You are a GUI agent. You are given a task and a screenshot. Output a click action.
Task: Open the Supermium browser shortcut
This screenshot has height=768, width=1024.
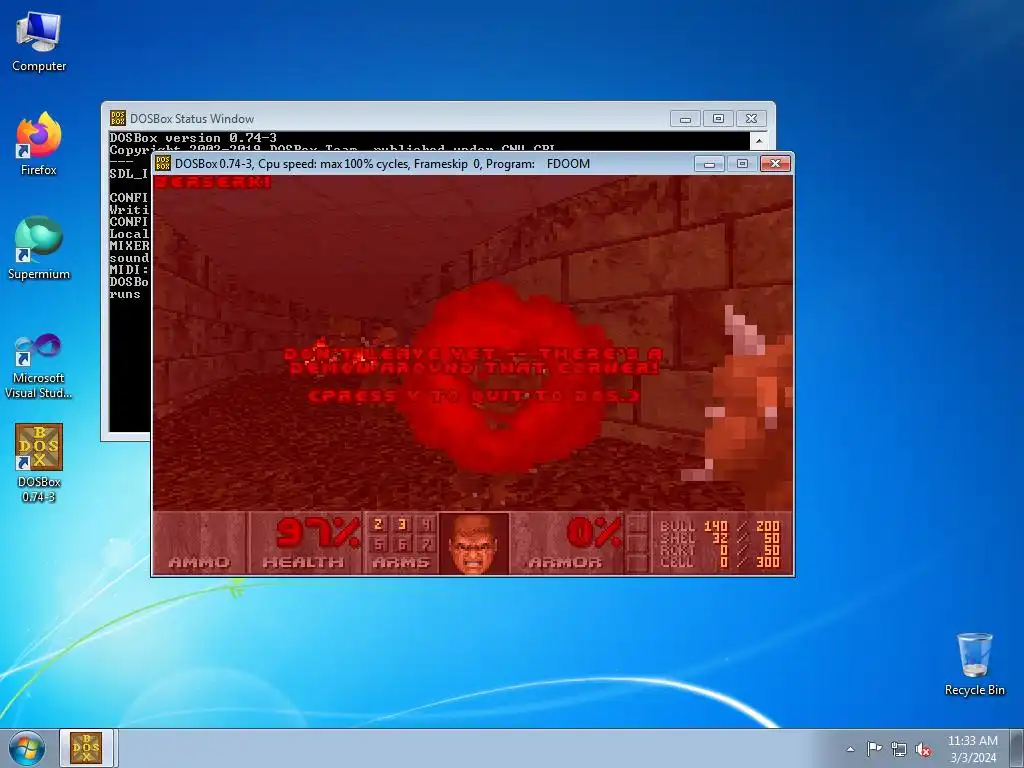(39, 249)
